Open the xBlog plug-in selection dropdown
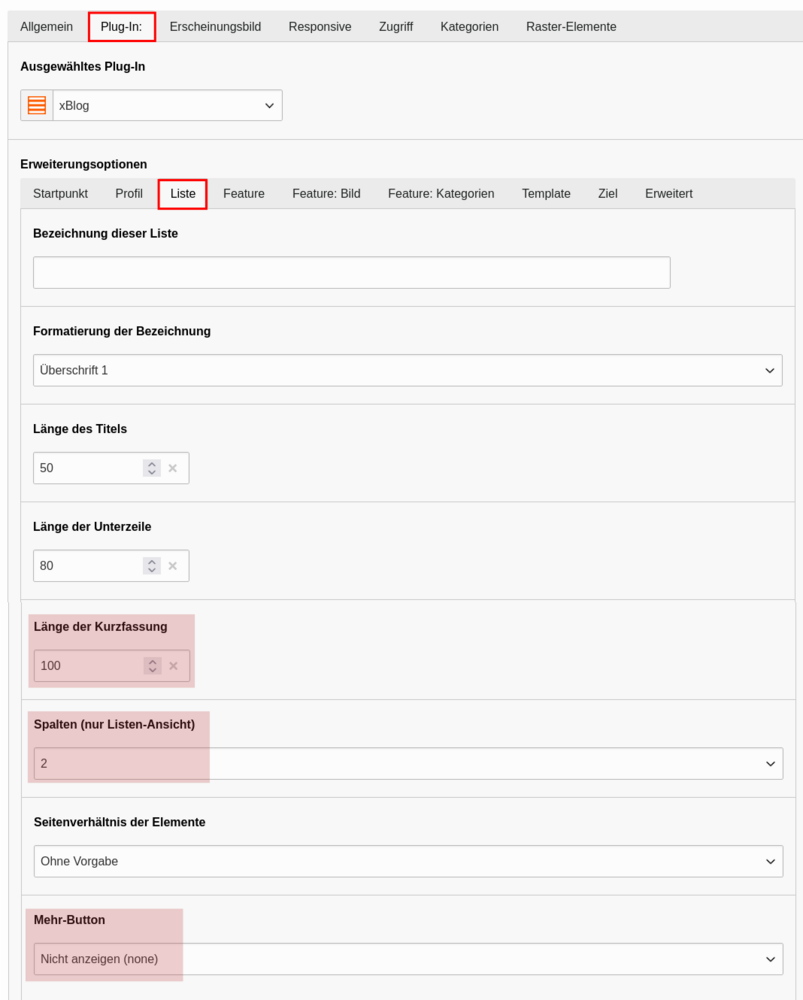This screenshot has width=803, height=1000. [x=168, y=105]
